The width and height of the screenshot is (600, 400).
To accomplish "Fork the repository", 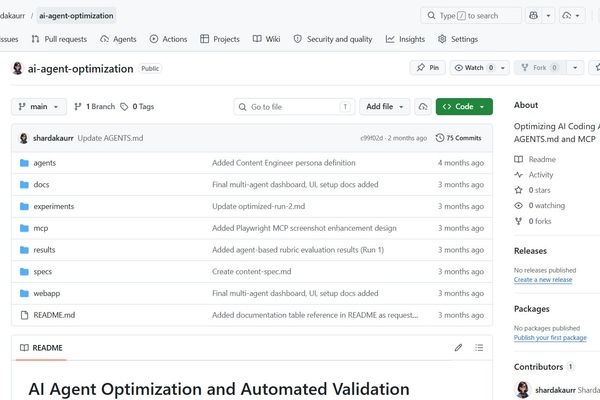I will pyautogui.click(x=540, y=68).
